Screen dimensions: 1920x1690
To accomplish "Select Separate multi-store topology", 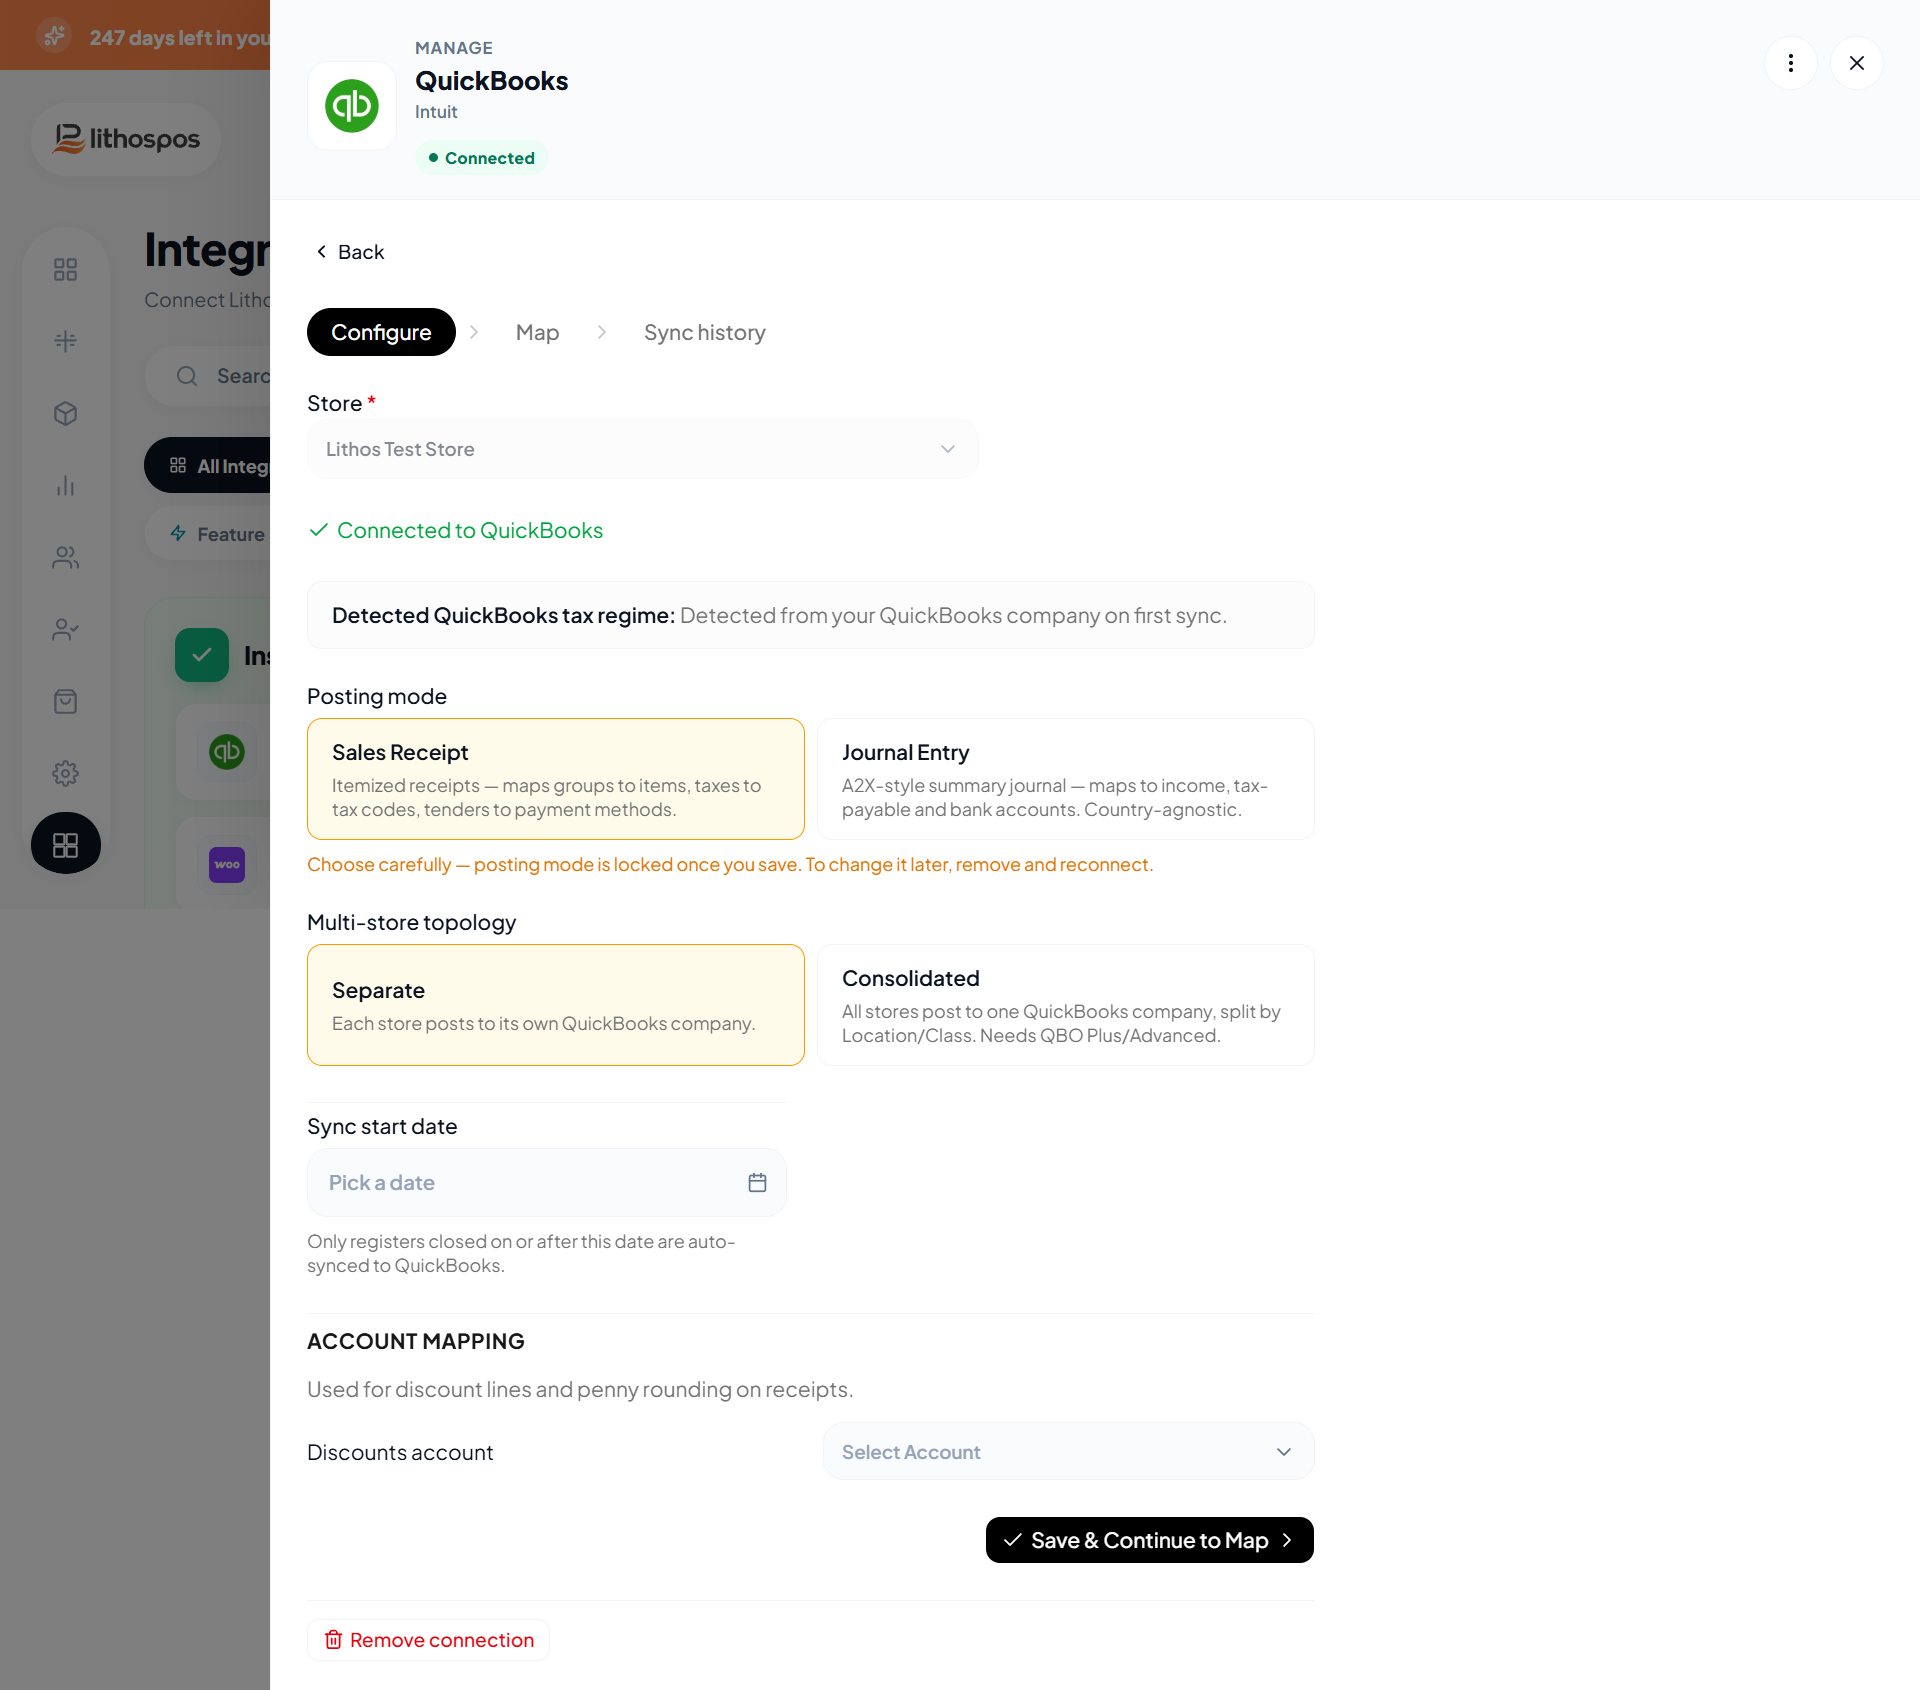I will (556, 1005).
